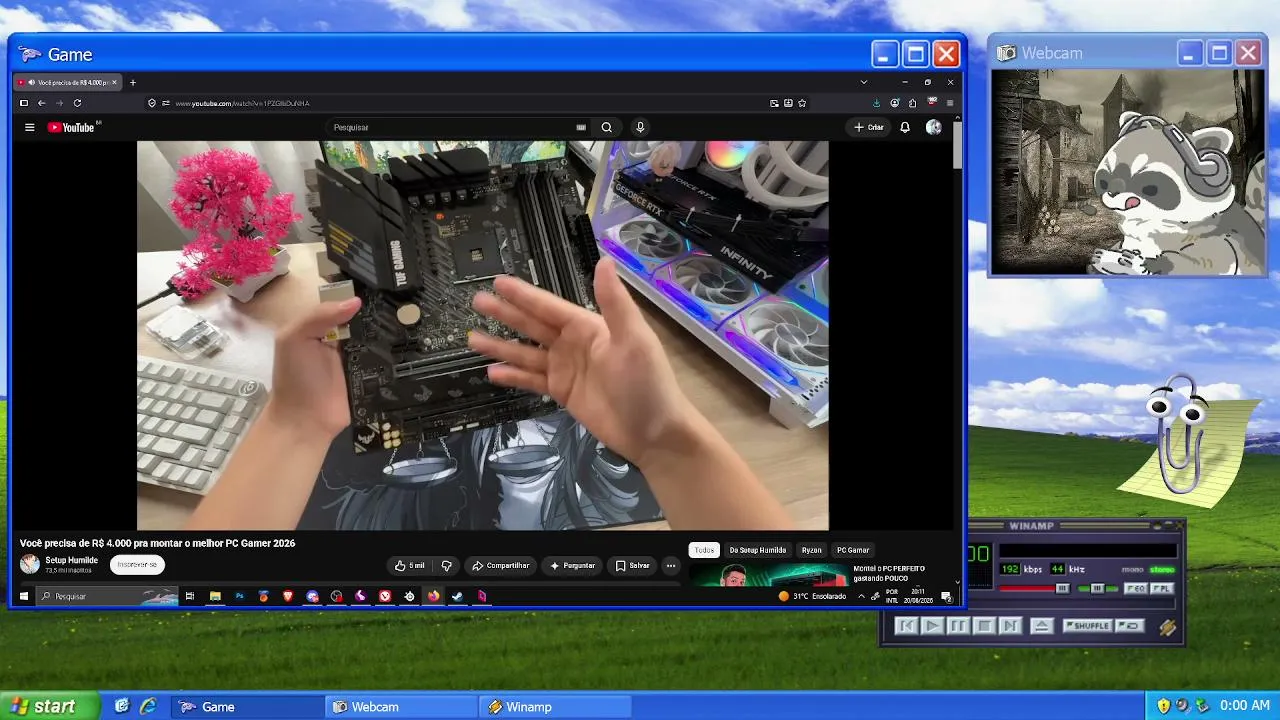Open the YouTube notifications bell

(x=905, y=127)
